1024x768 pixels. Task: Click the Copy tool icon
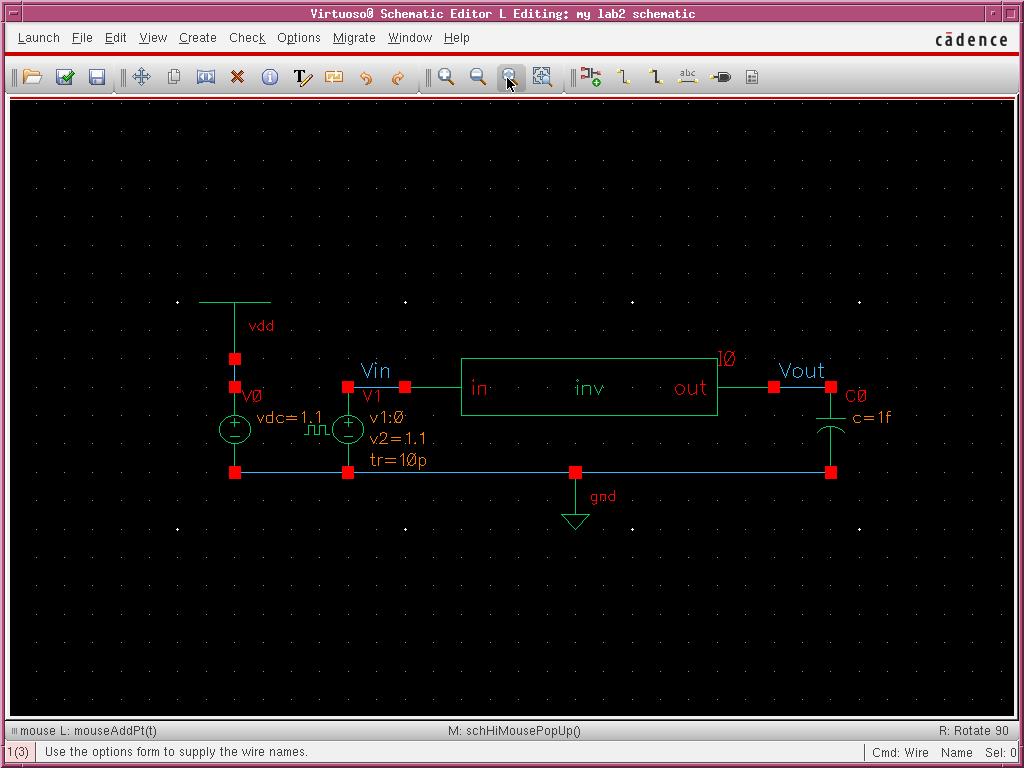(174, 77)
